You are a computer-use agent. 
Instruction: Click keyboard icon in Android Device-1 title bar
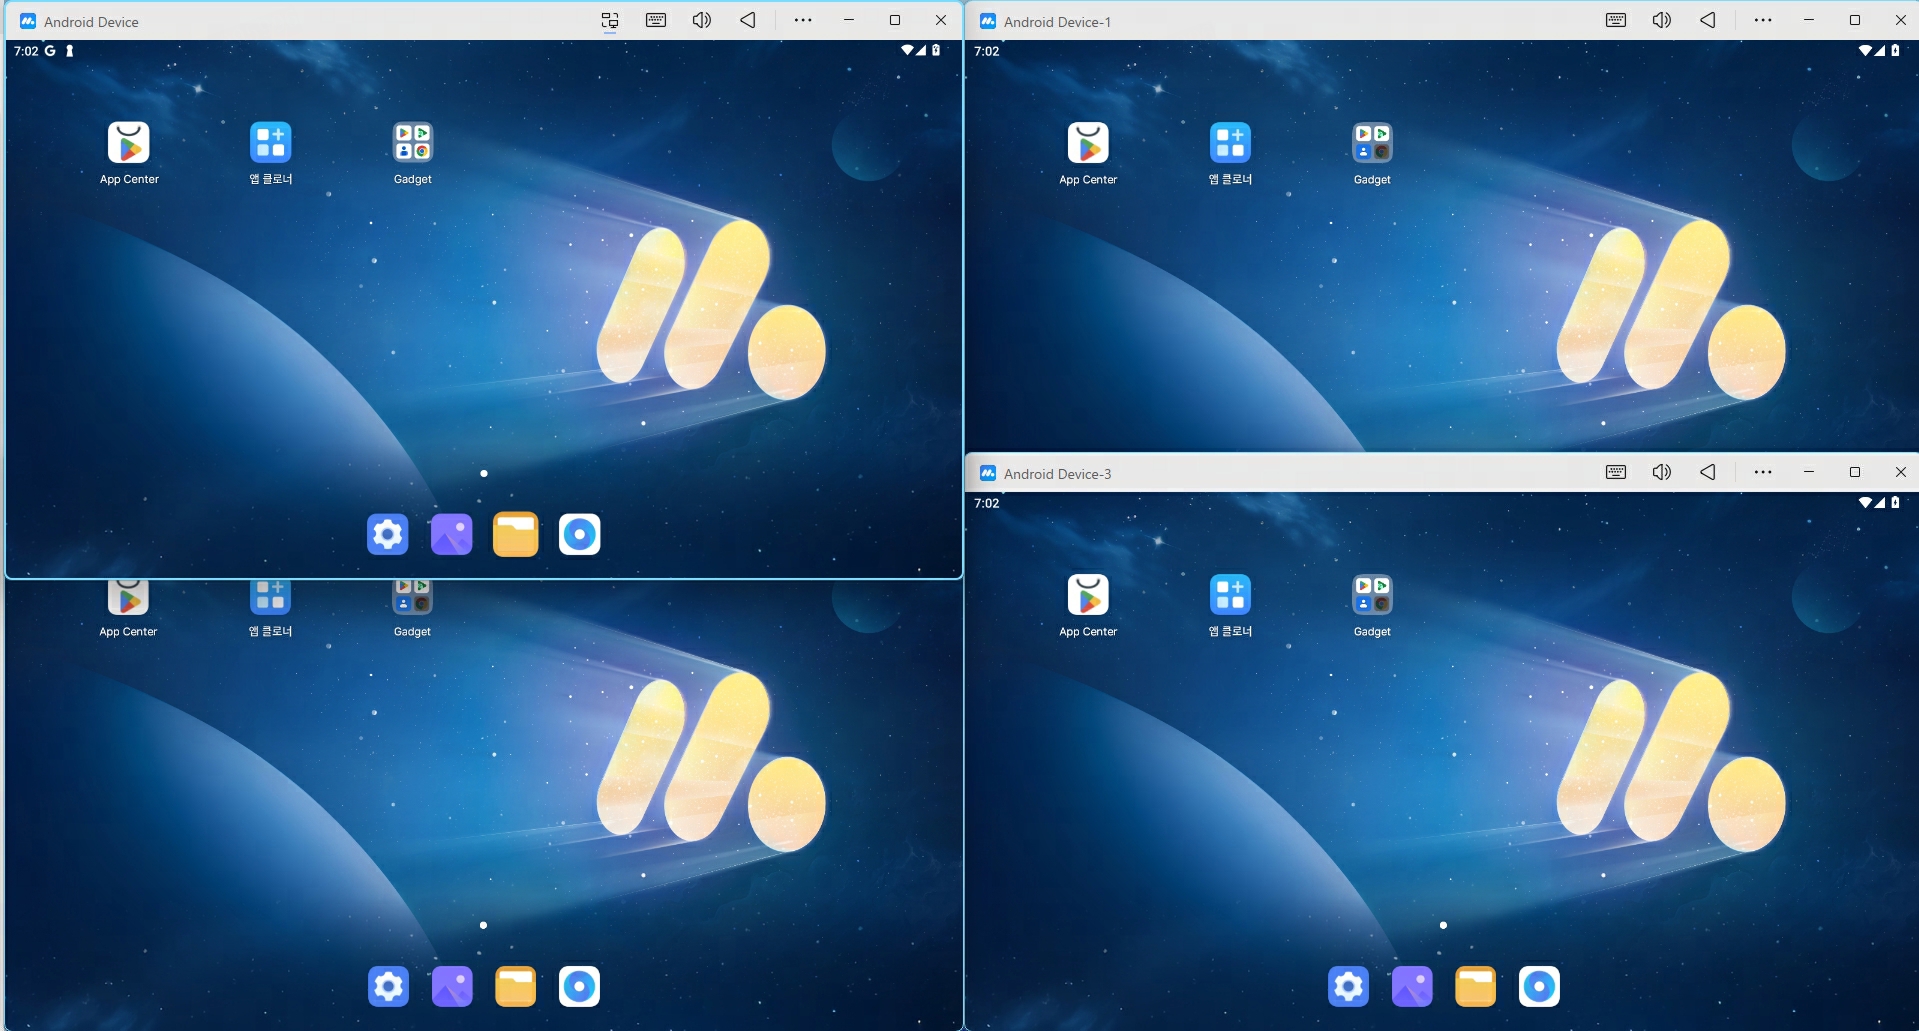(1616, 20)
